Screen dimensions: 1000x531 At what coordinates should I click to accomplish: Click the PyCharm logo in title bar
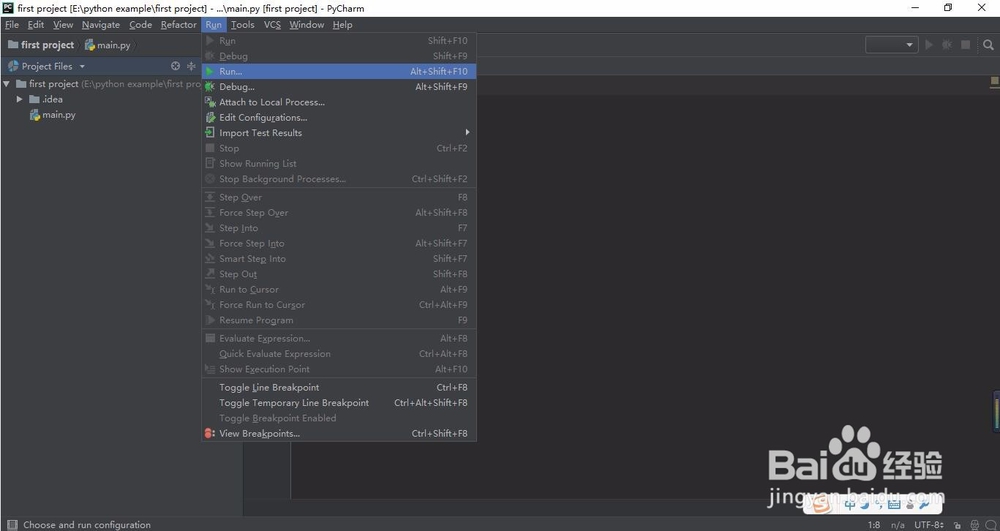[8, 8]
